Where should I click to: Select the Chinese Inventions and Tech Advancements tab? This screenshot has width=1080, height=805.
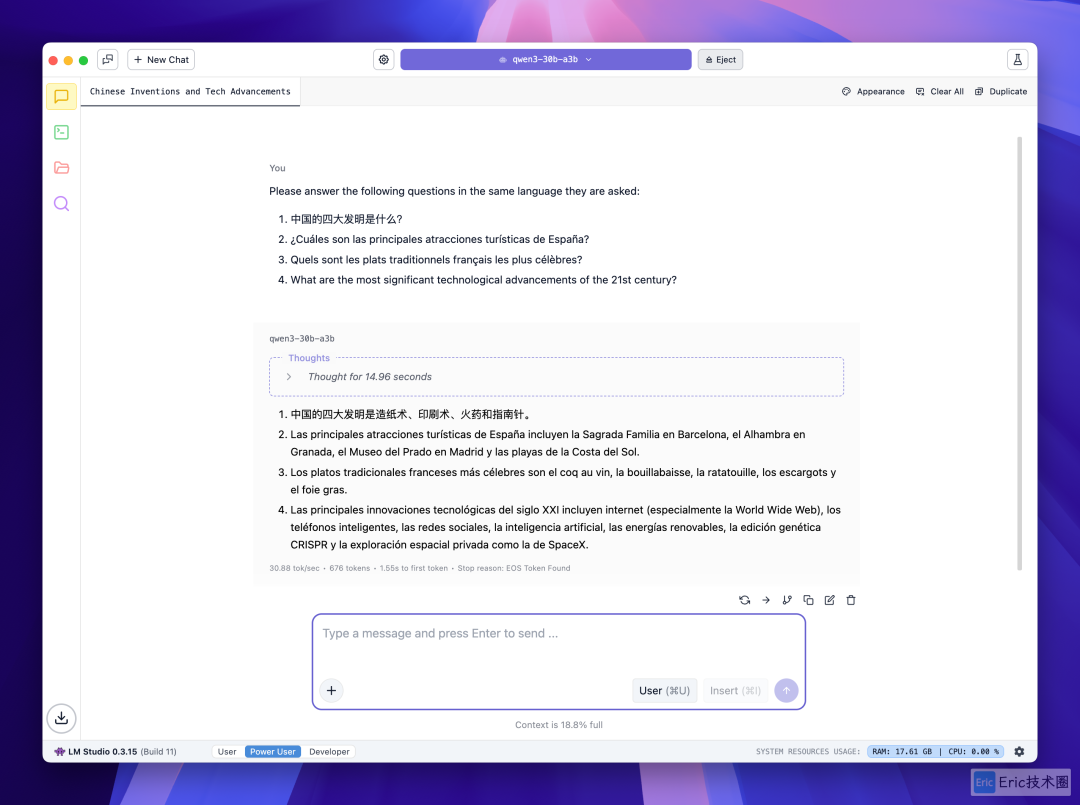[x=190, y=92]
